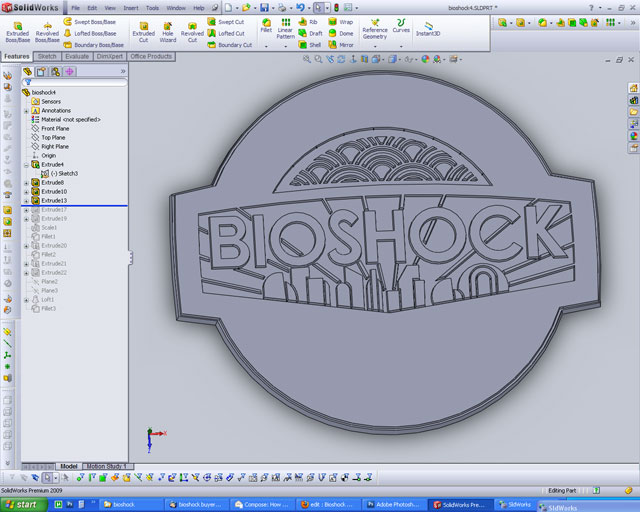This screenshot has height=512, width=640.
Task: Open the Fillet dropdown arrow
Action: (266, 46)
